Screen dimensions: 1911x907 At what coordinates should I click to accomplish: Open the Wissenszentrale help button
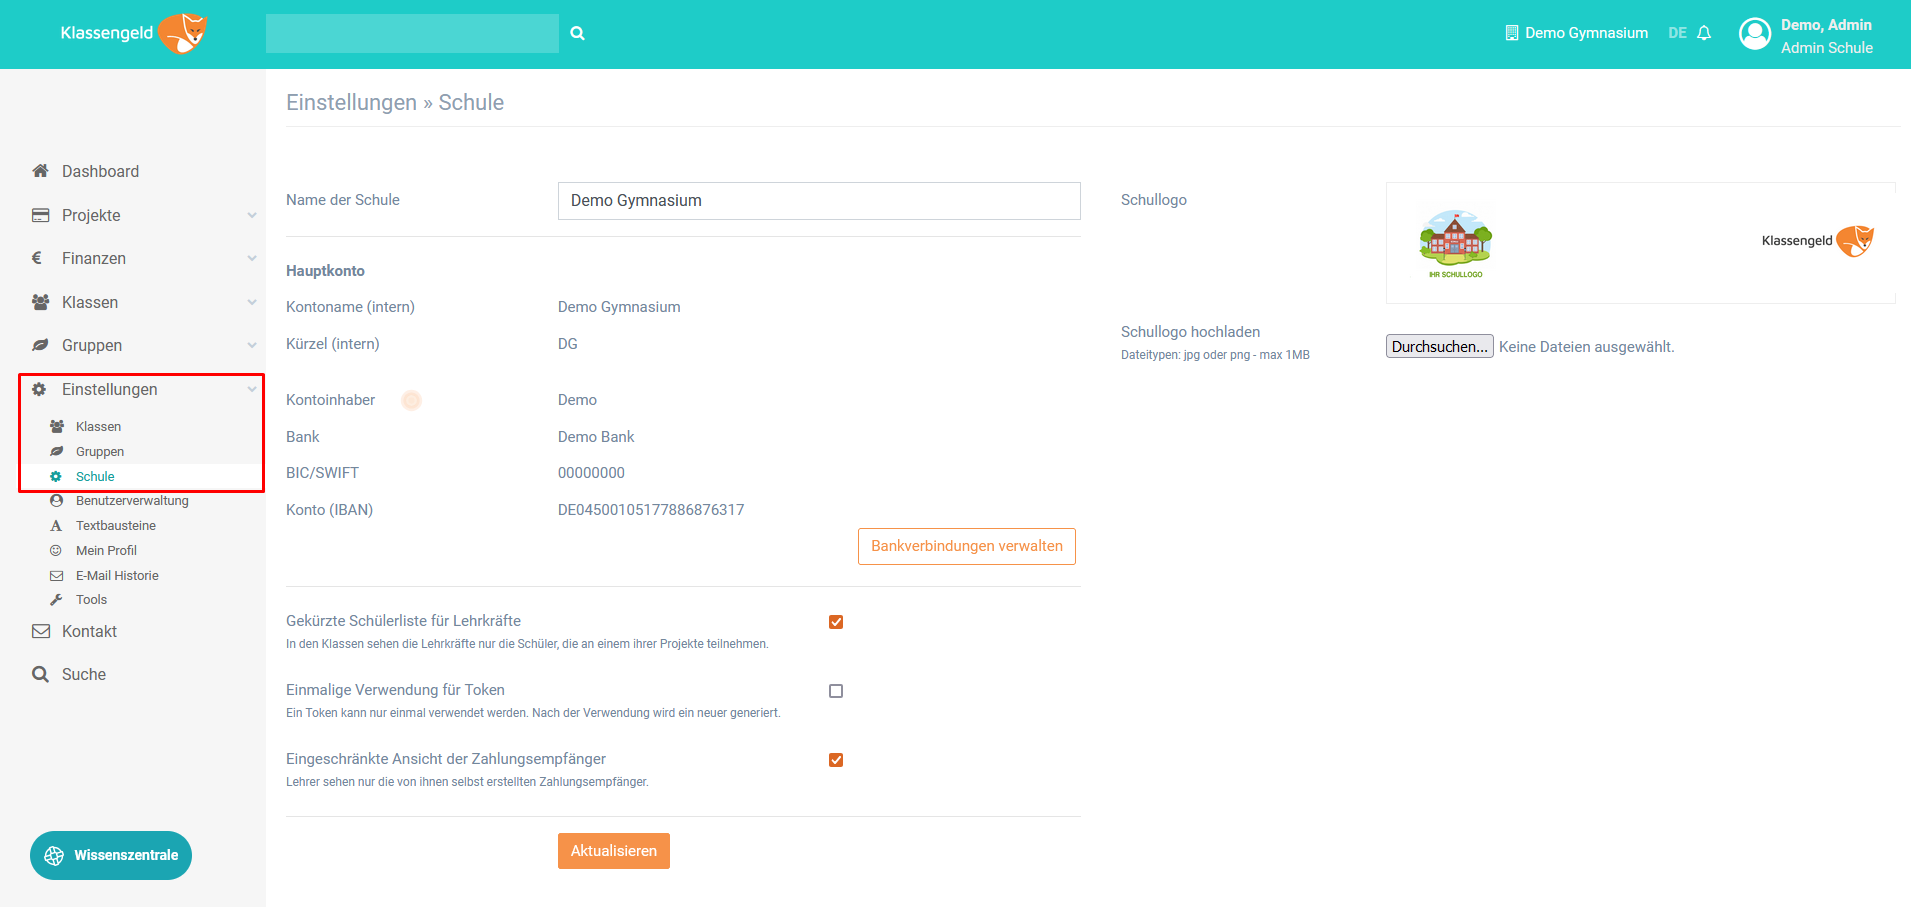click(x=111, y=856)
